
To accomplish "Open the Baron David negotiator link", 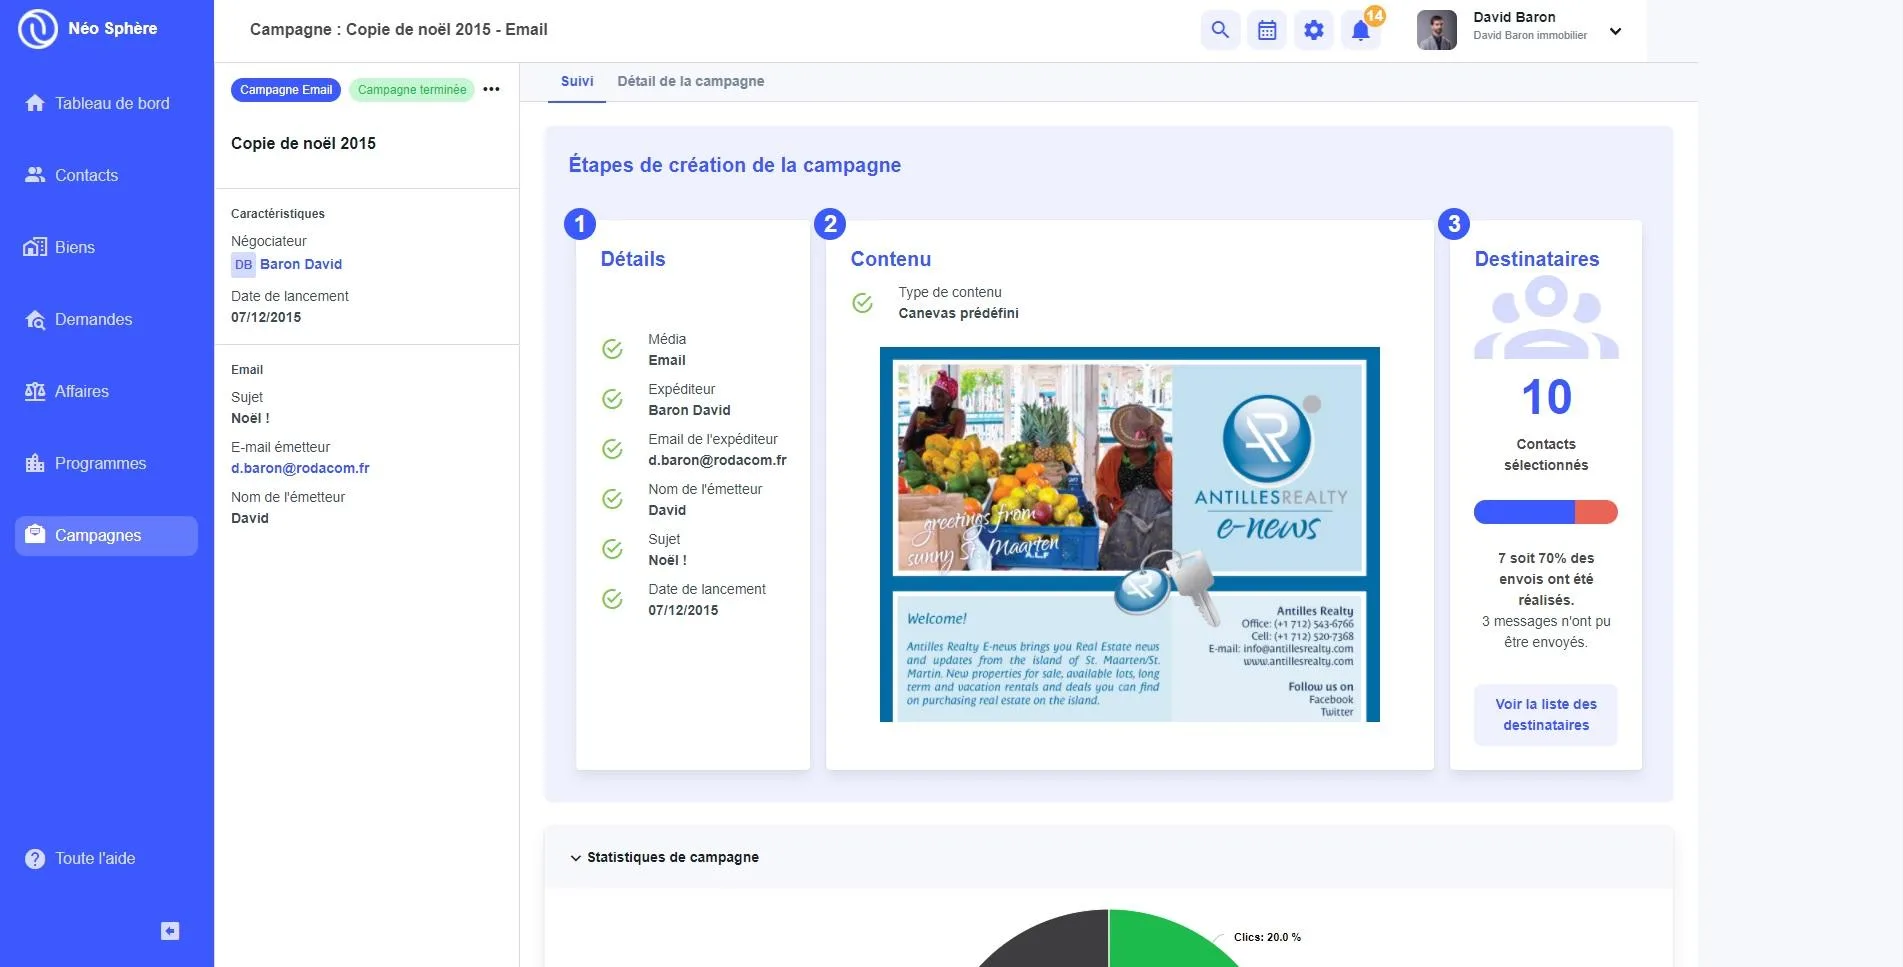I will click(x=301, y=264).
